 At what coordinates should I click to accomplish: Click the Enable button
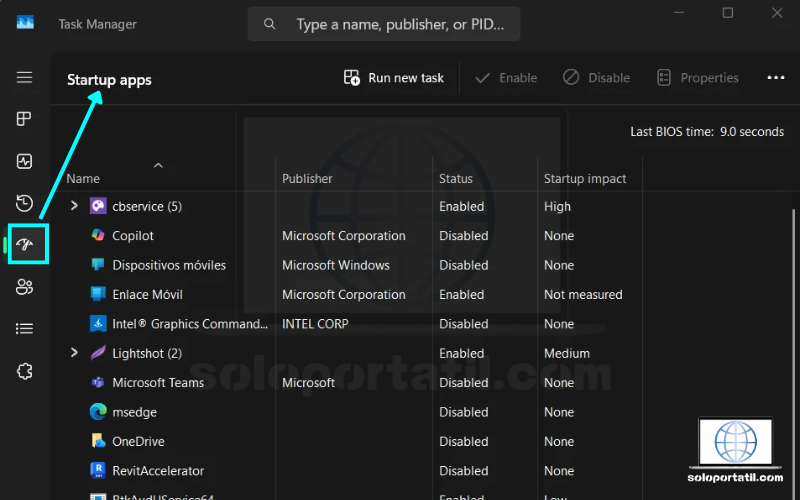click(506, 78)
